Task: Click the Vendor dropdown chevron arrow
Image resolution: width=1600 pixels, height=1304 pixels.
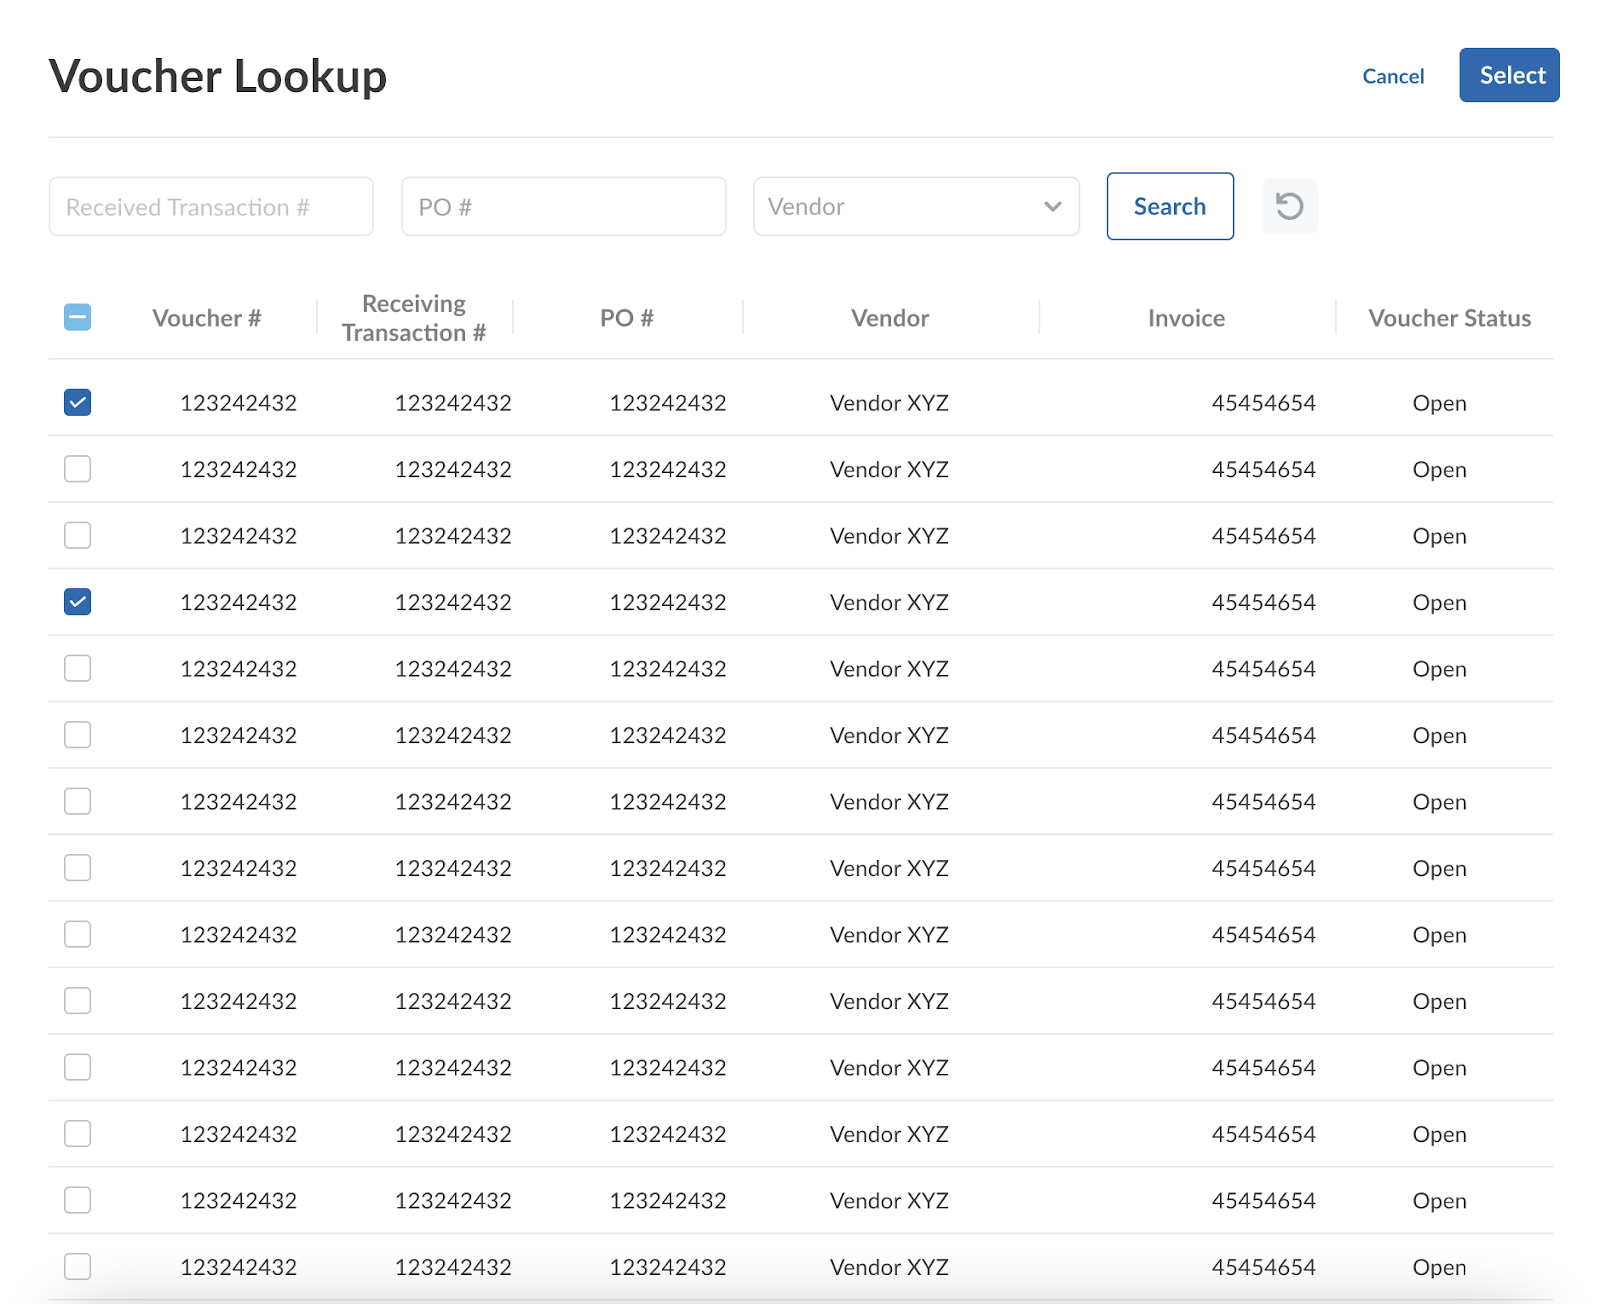Action: tap(1052, 206)
